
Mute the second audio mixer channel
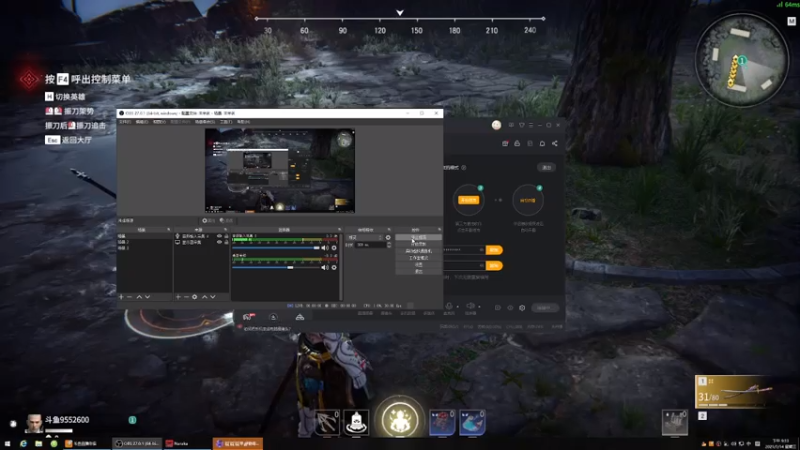point(324,267)
